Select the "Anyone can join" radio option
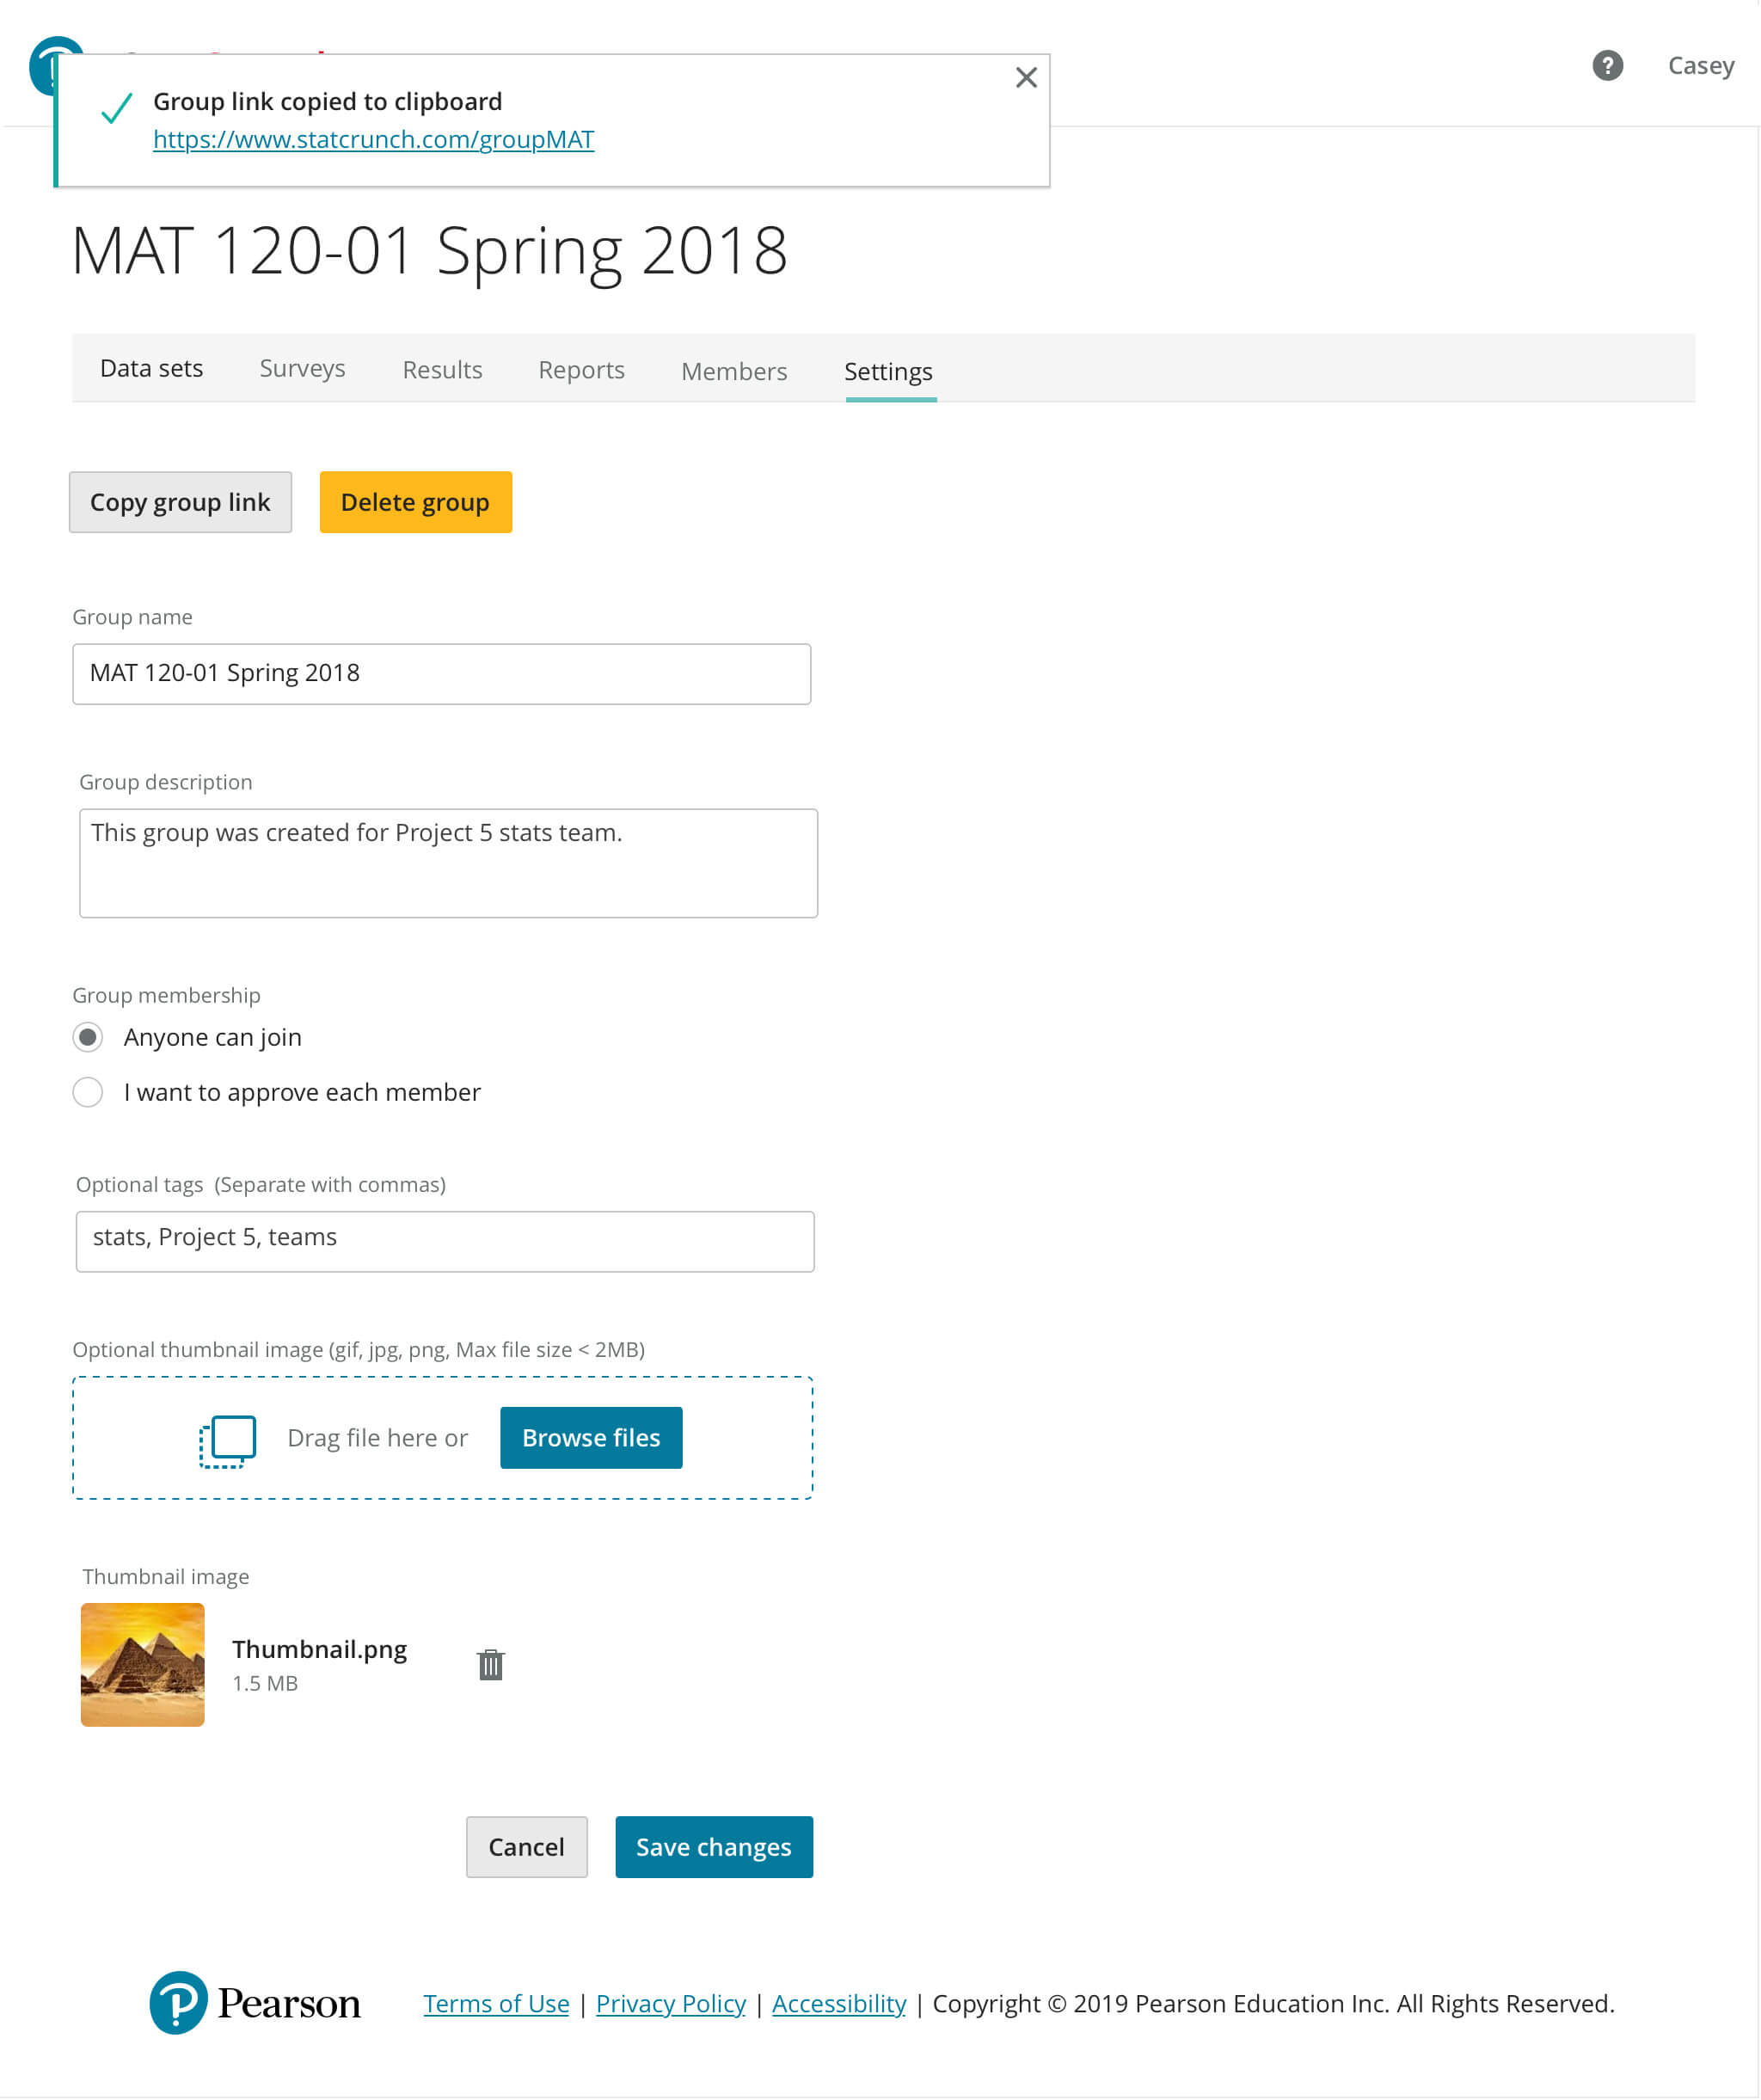The height and width of the screenshot is (2100, 1761). click(88, 1037)
